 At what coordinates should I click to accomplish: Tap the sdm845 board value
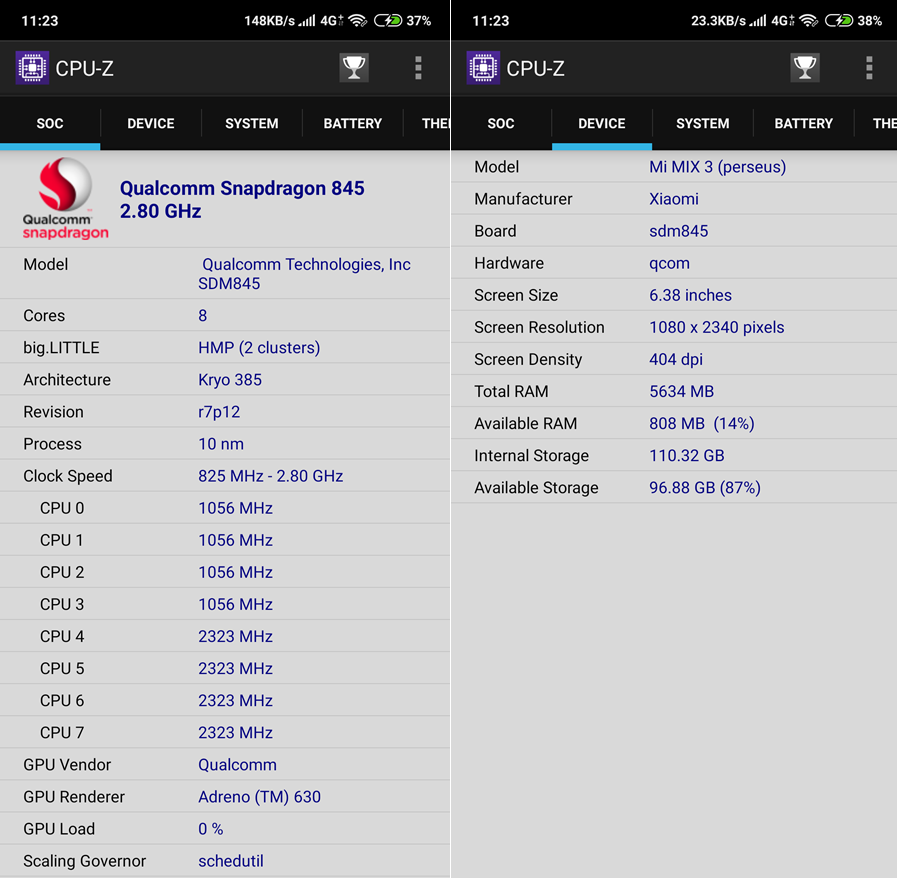click(678, 231)
